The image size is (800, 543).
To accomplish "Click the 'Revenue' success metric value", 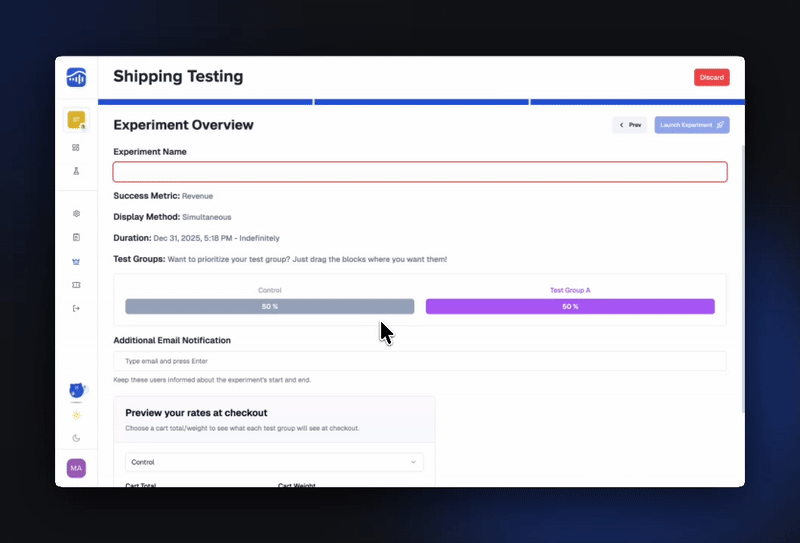I will [x=197, y=196].
